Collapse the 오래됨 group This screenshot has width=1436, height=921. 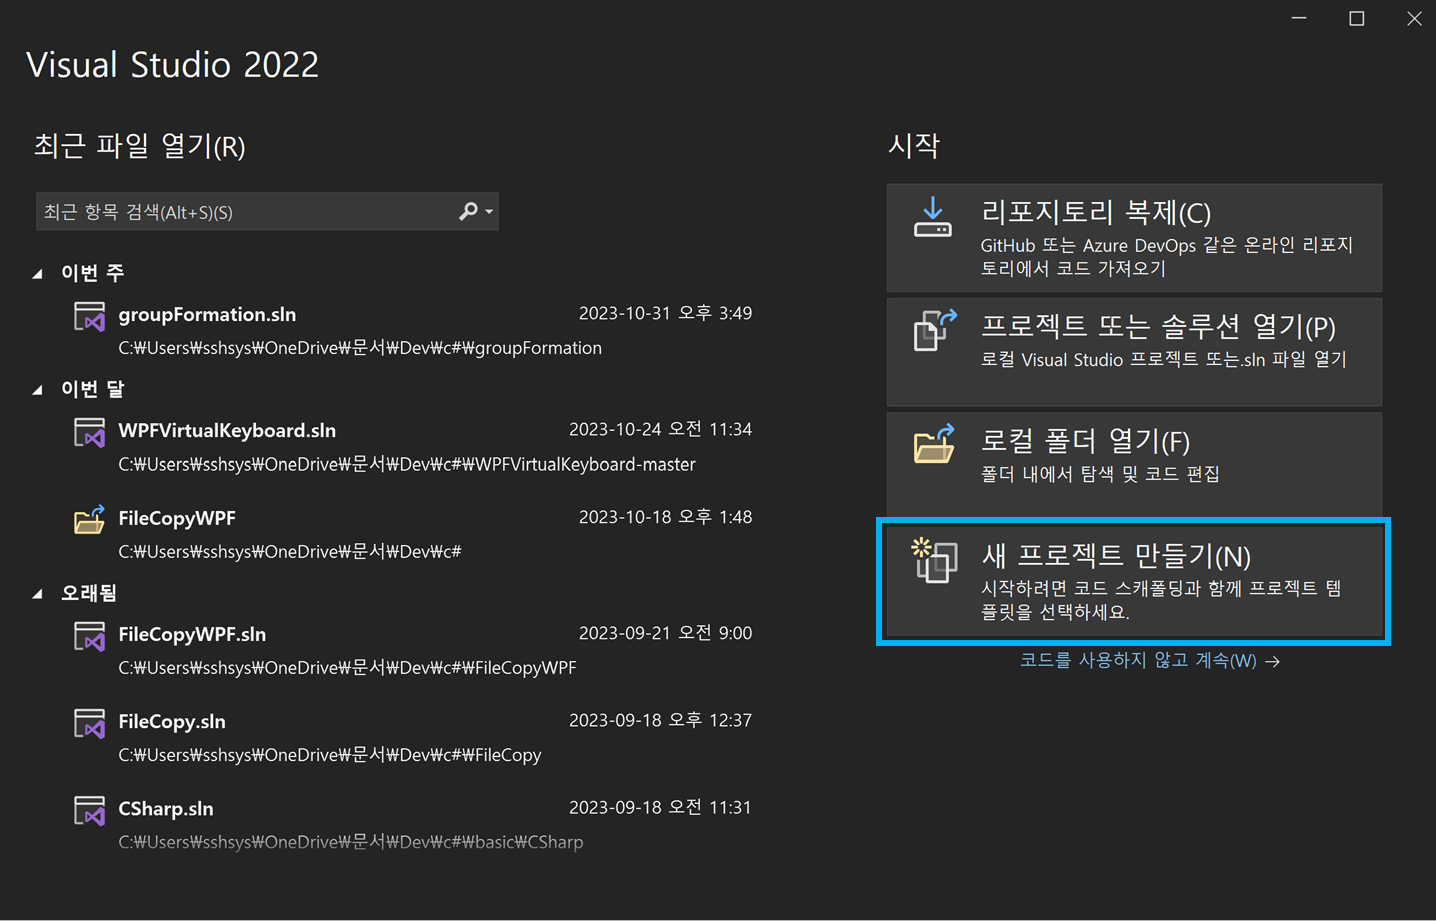point(38,593)
